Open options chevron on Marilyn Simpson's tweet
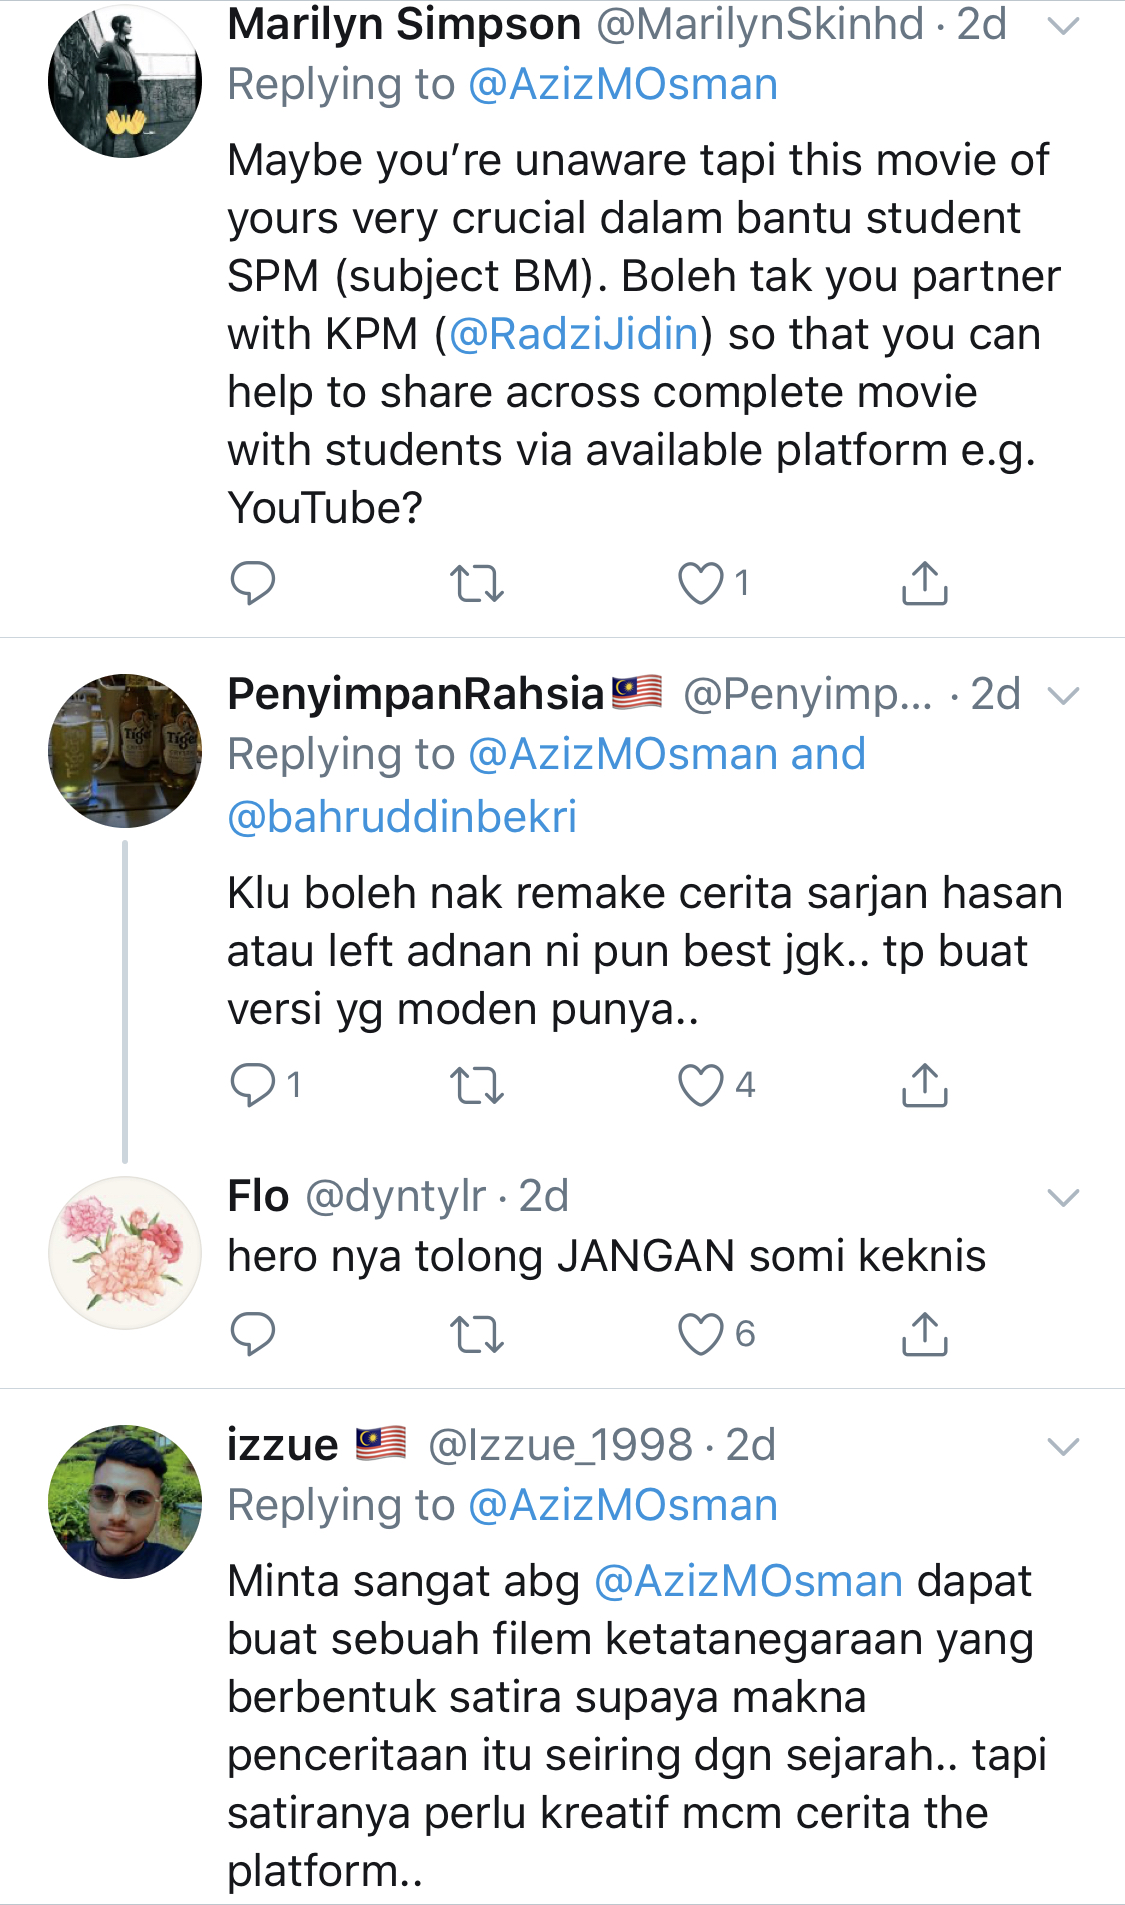 (x=1062, y=26)
